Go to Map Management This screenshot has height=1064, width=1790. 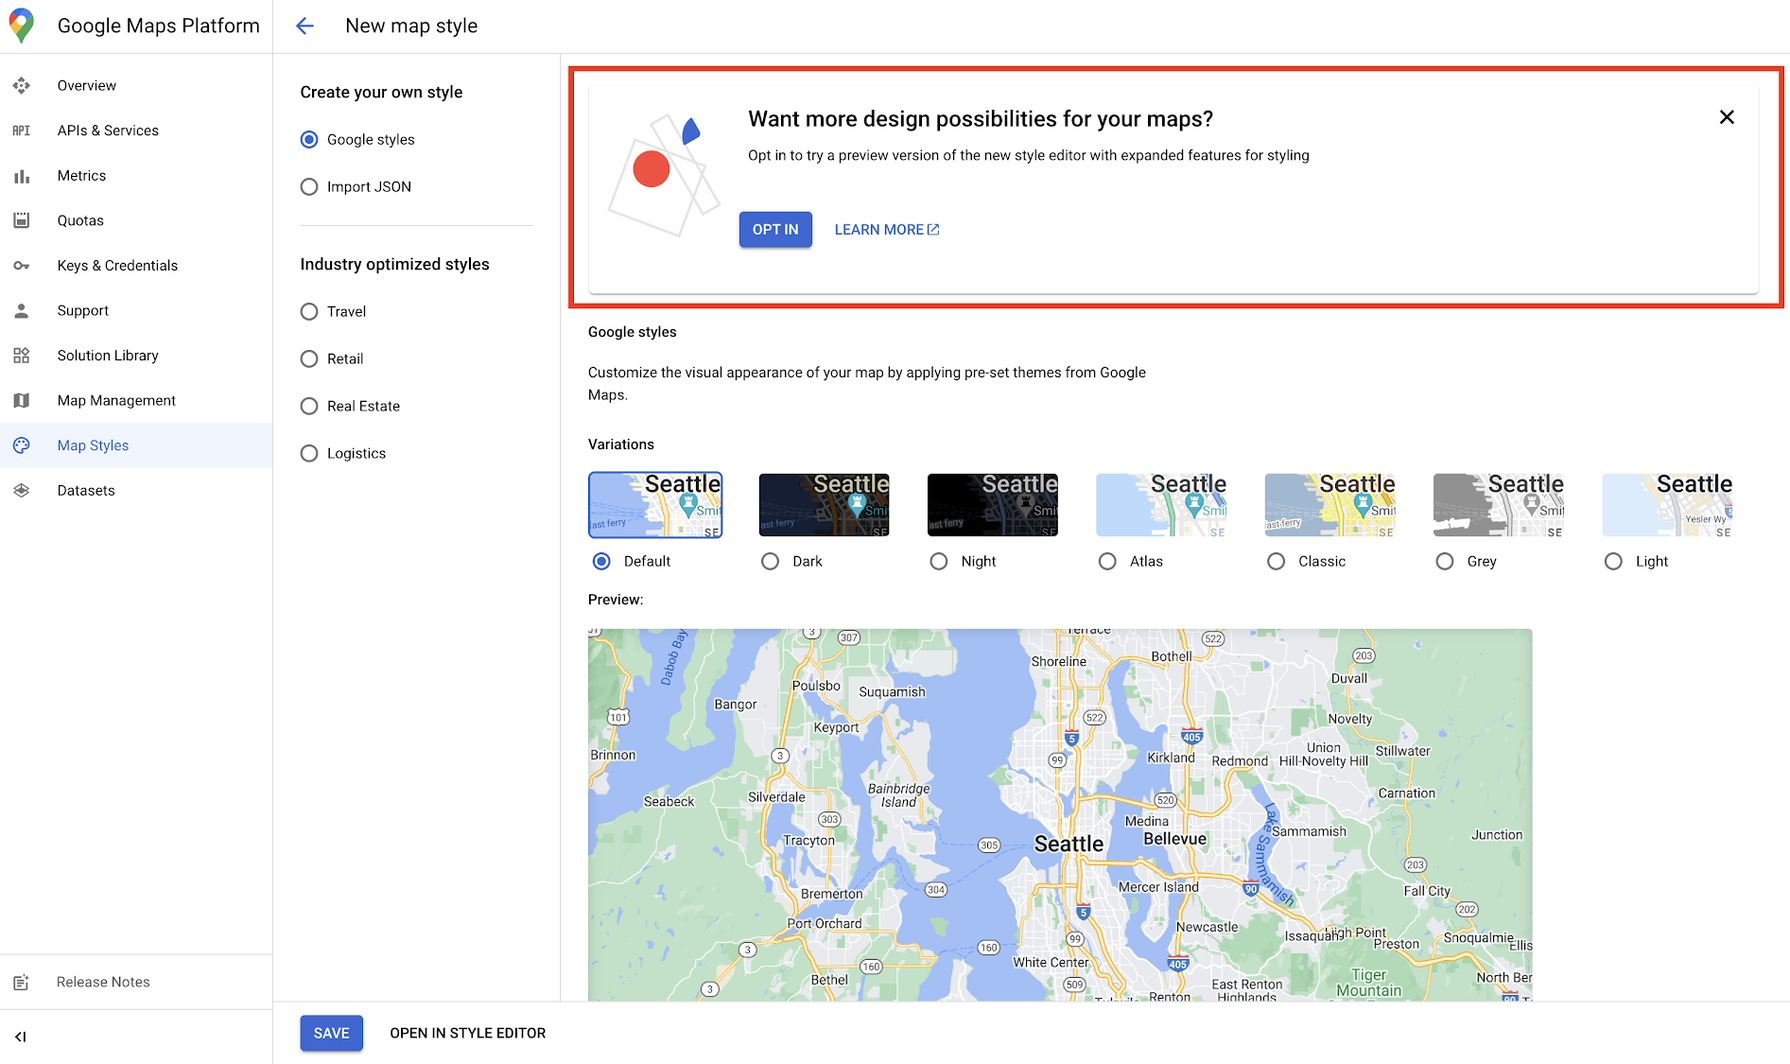click(136, 401)
